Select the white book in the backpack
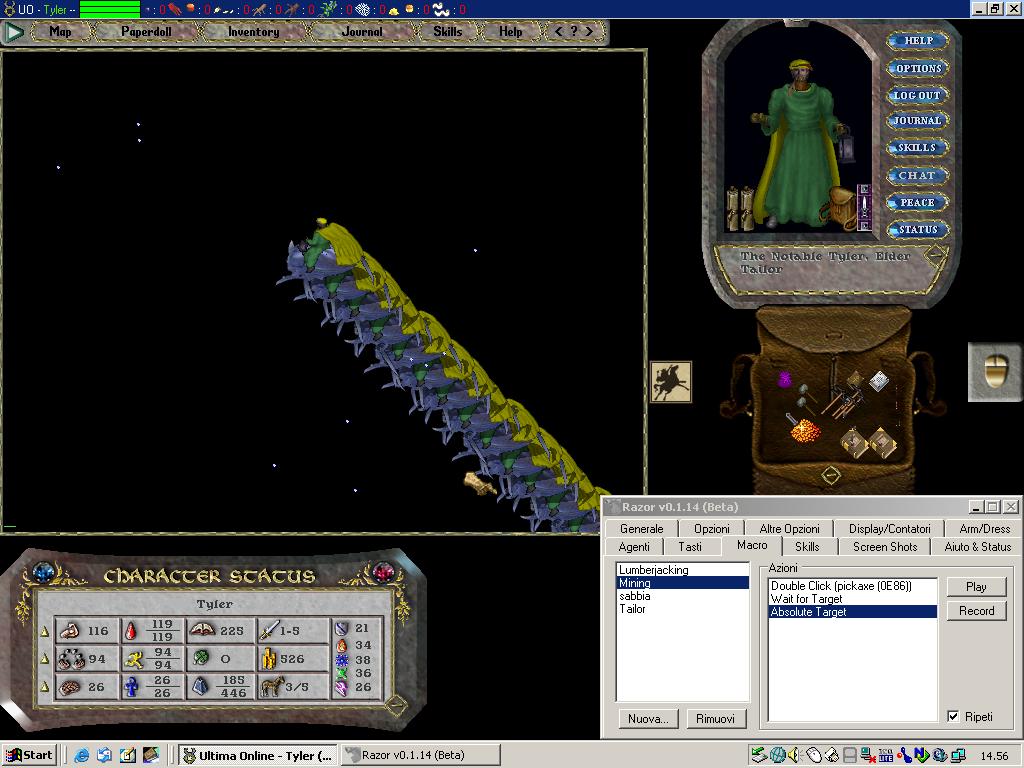Screen dimensions: 1024x768 pos(879,381)
